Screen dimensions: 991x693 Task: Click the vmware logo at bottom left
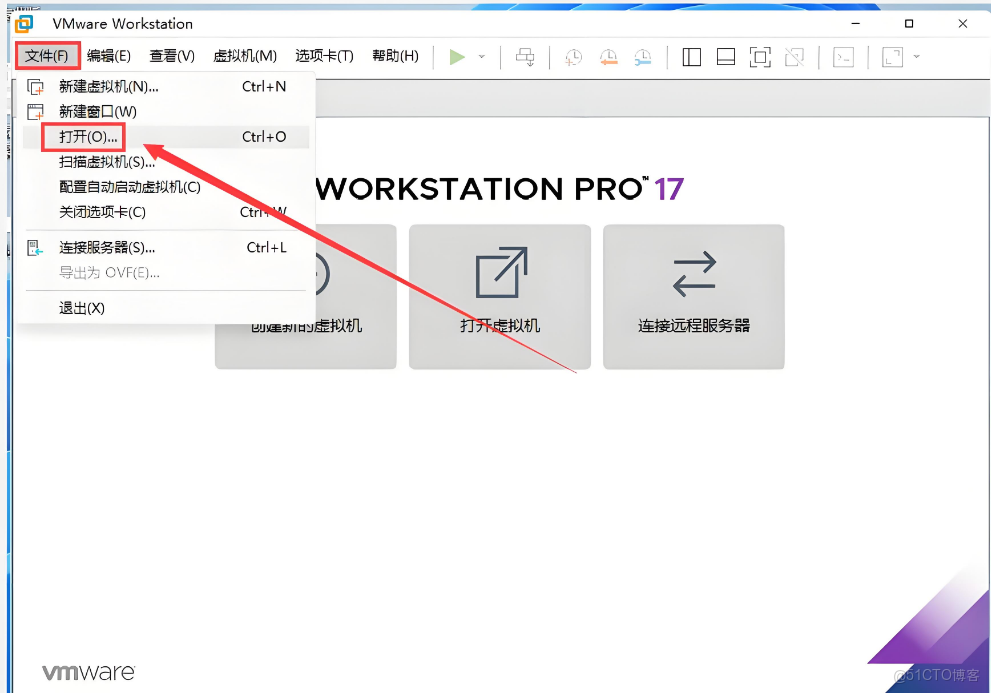88,673
